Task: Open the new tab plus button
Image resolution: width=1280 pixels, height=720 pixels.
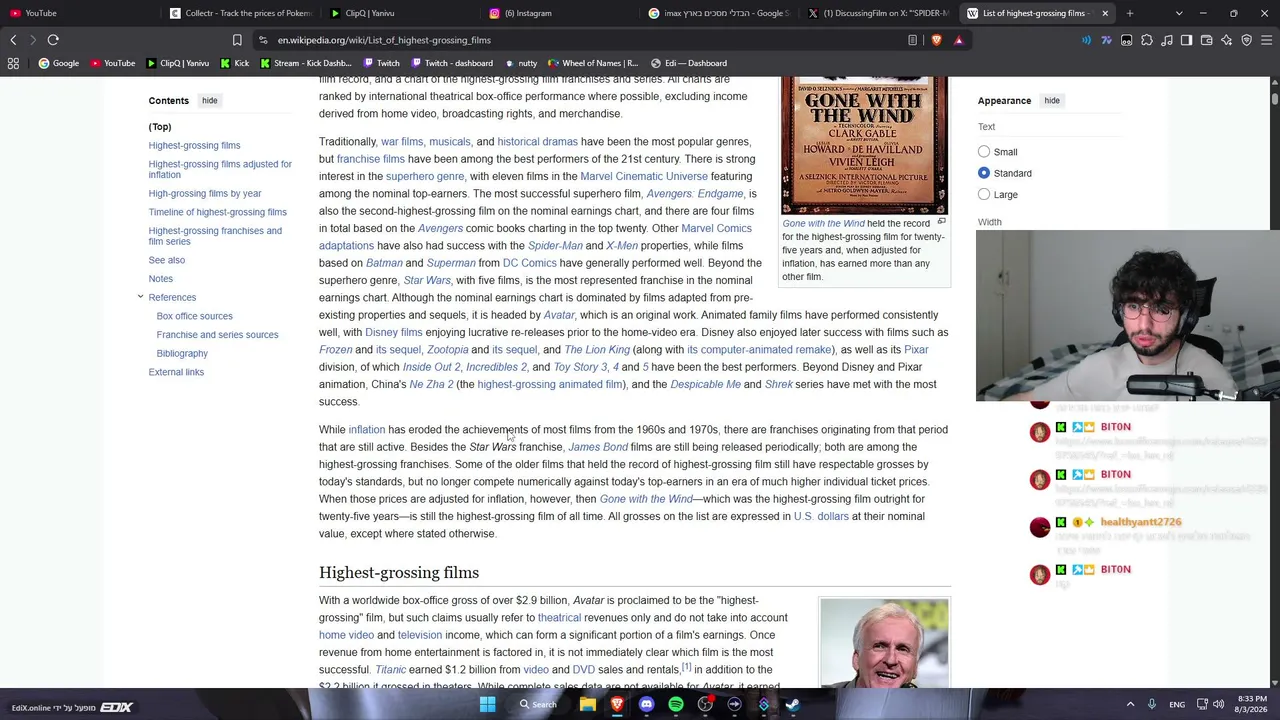Action: click(1130, 13)
